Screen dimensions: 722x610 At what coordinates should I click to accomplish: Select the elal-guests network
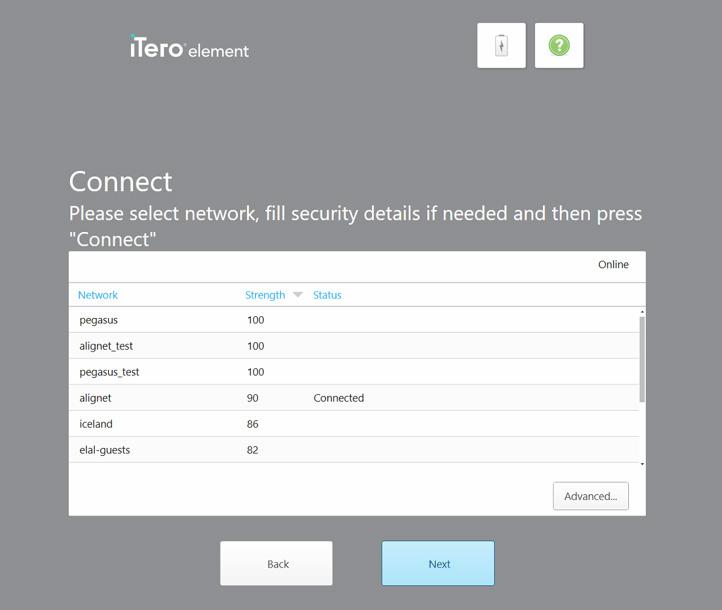[x=354, y=450]
